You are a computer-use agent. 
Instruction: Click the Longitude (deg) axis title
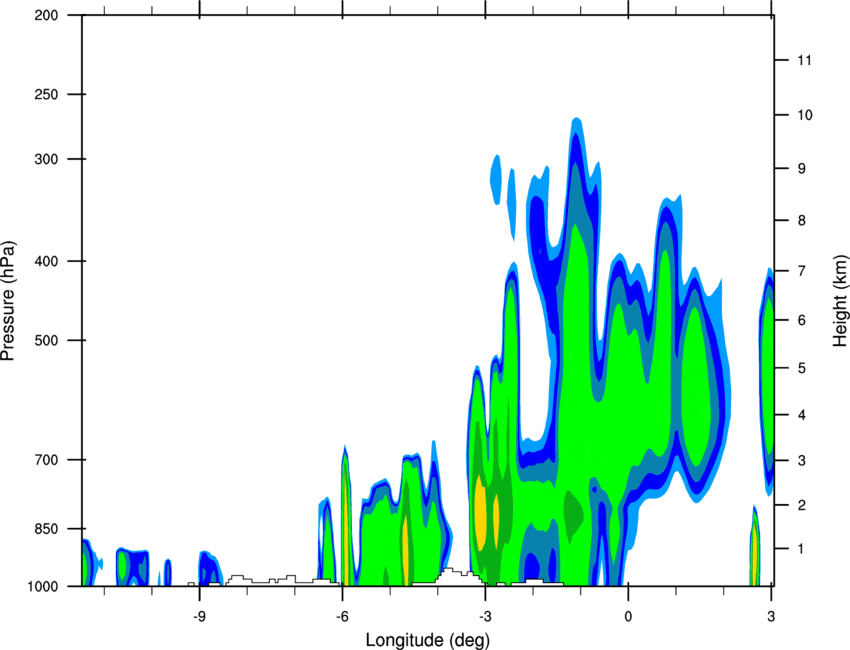point(427,640)
